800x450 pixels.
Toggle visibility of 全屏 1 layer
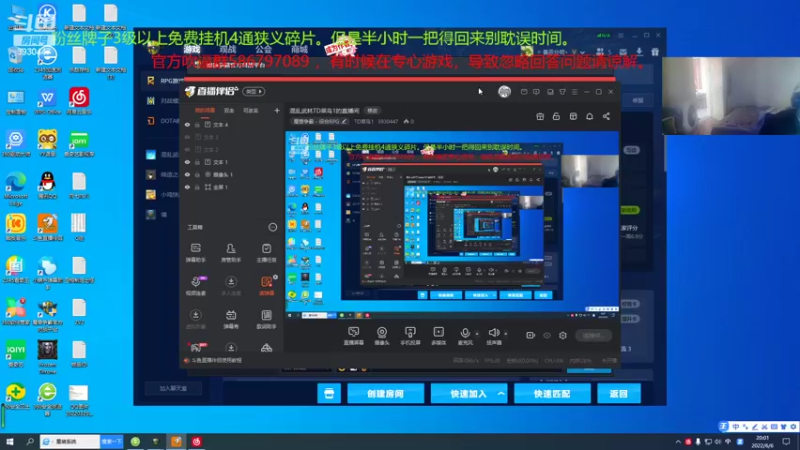tap(187, 187)
